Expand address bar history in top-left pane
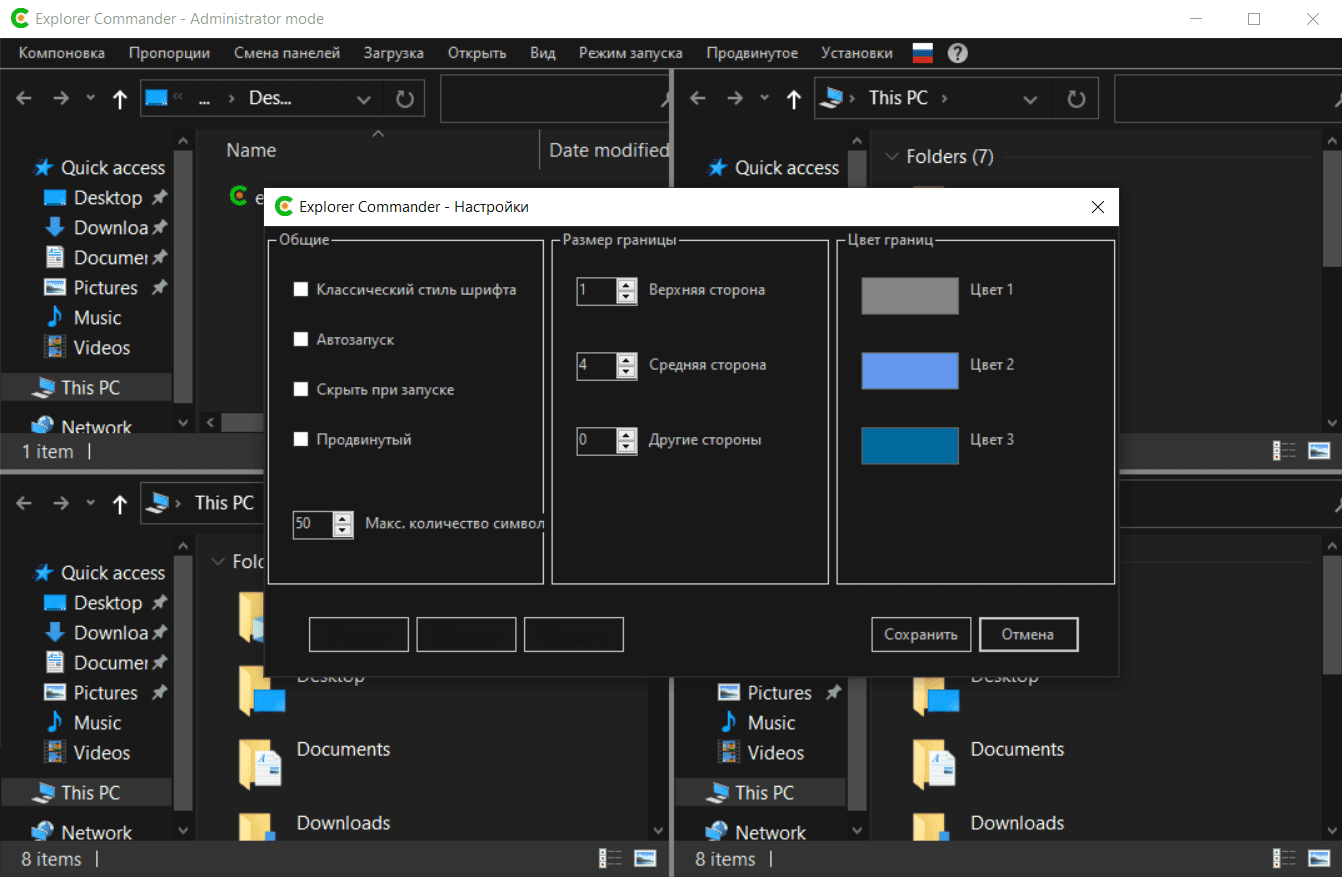This screenshot has height=877, width=1342. coord(363,99)
